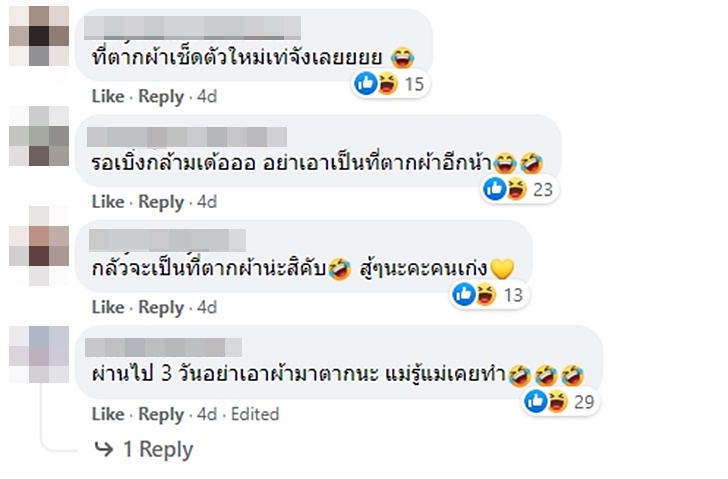Like the first comment about the towel rack
The height and width of the screenshot is (479, 728).
(x=108, y=97)
